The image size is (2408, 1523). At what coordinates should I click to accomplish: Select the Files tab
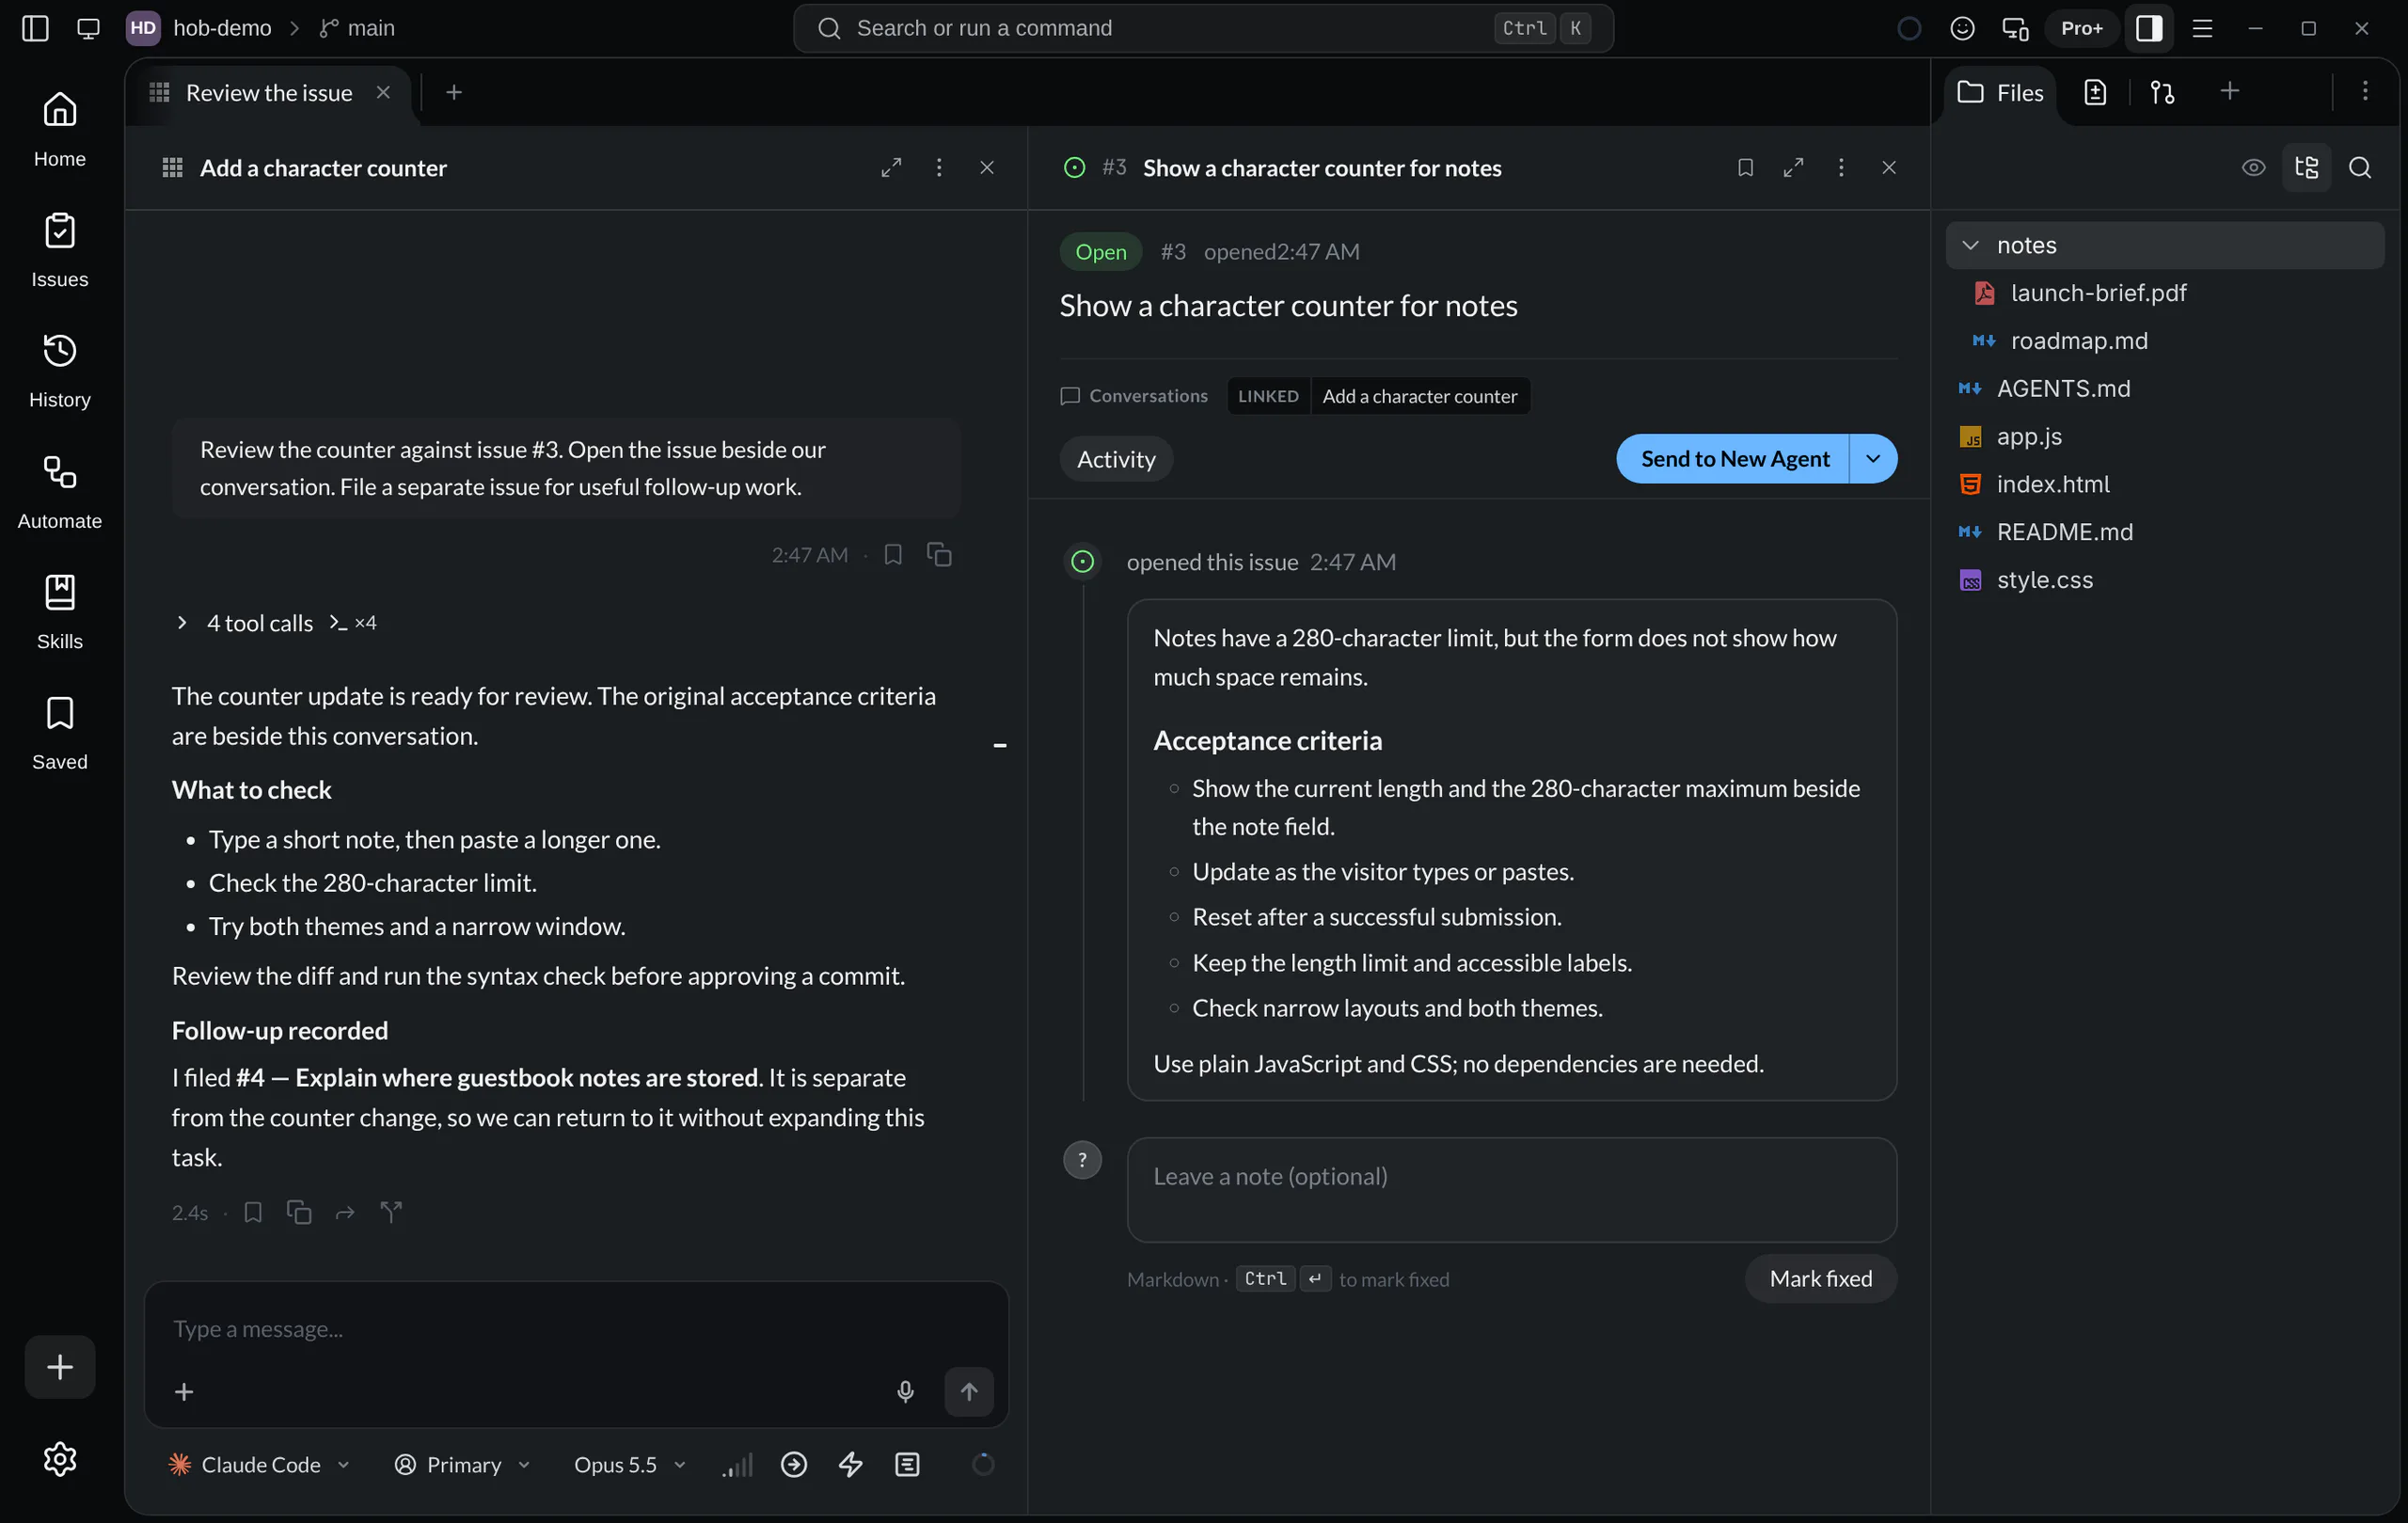coord(2000,93)
